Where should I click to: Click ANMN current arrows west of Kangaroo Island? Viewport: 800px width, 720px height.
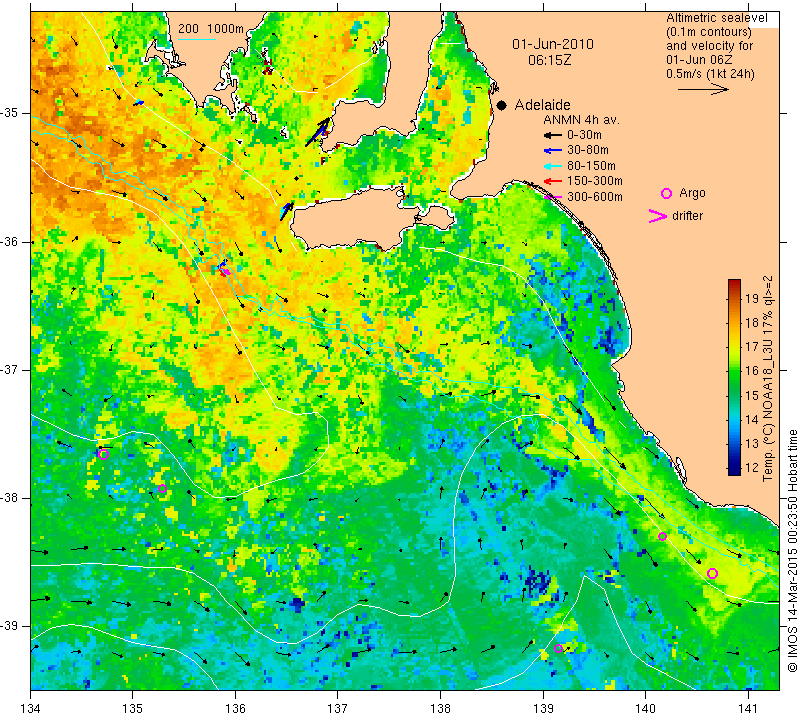[x=287, y=211]
